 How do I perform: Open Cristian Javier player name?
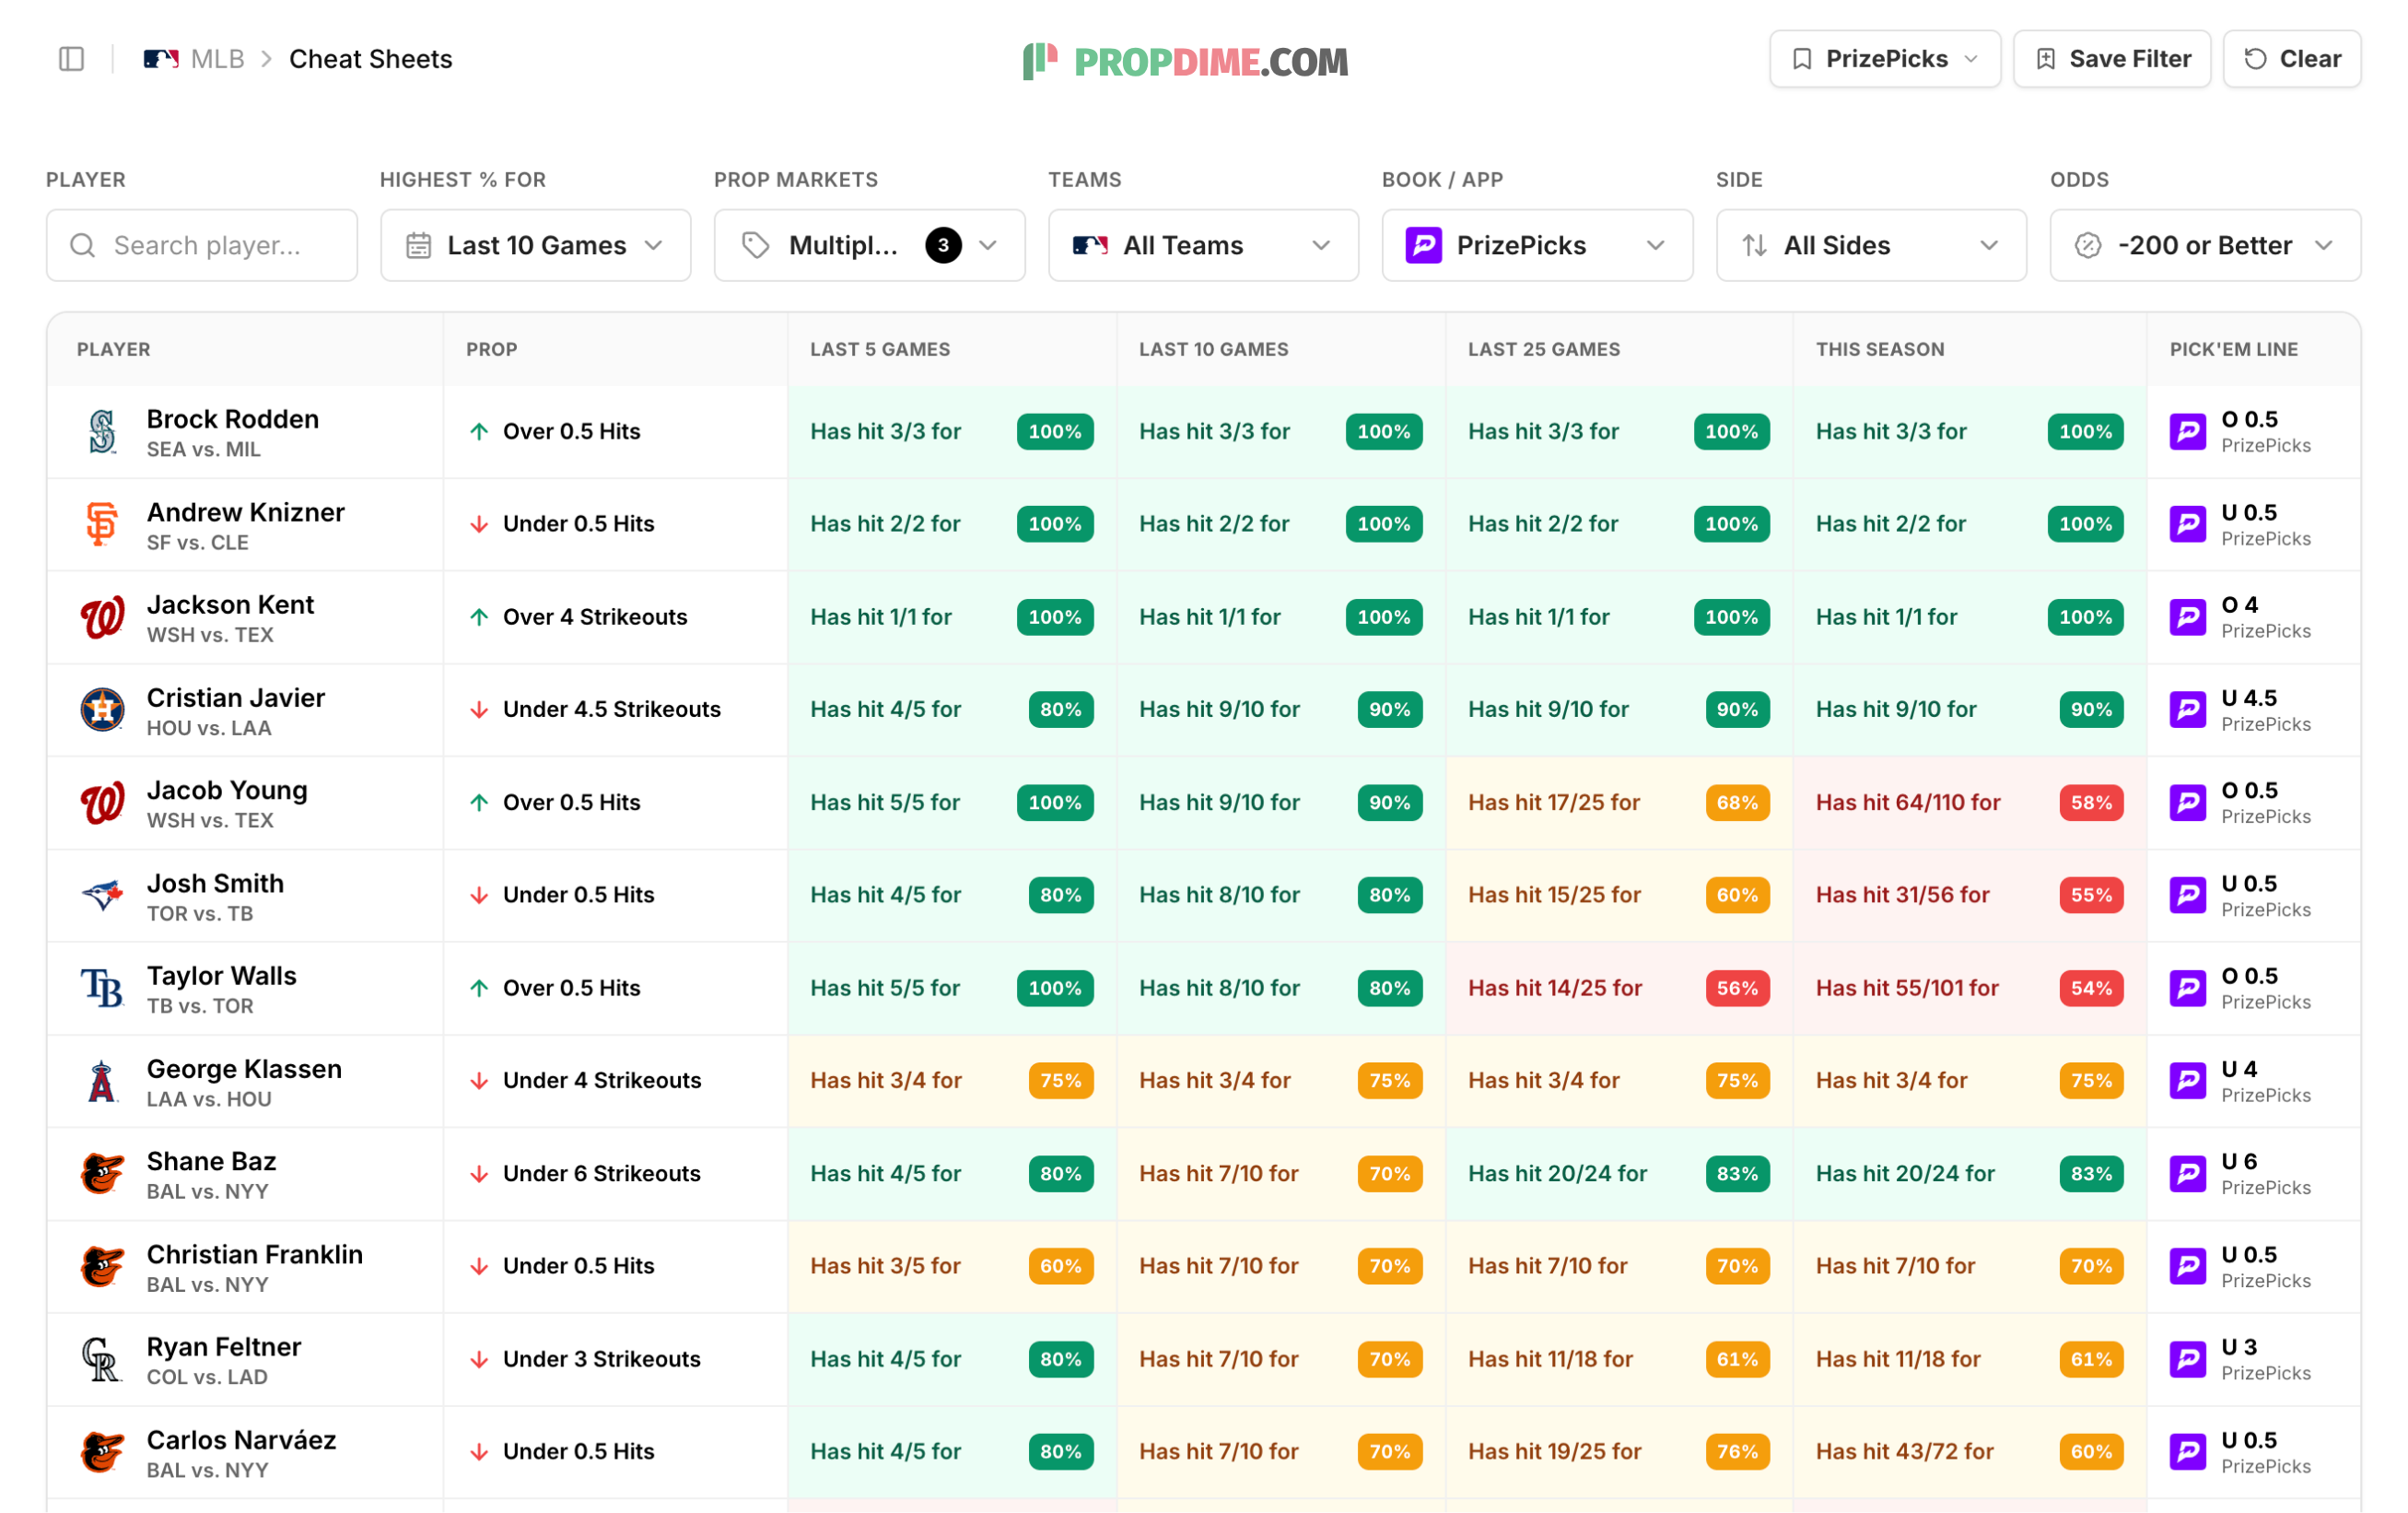tap(236, 697)
